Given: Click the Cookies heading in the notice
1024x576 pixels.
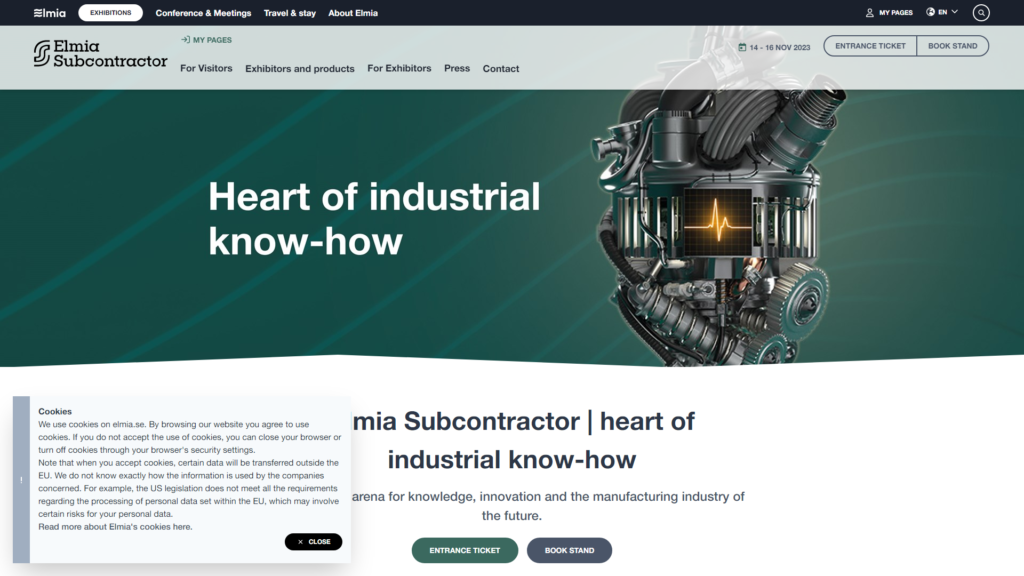Looking at the screenshot, I should point(55,411).
